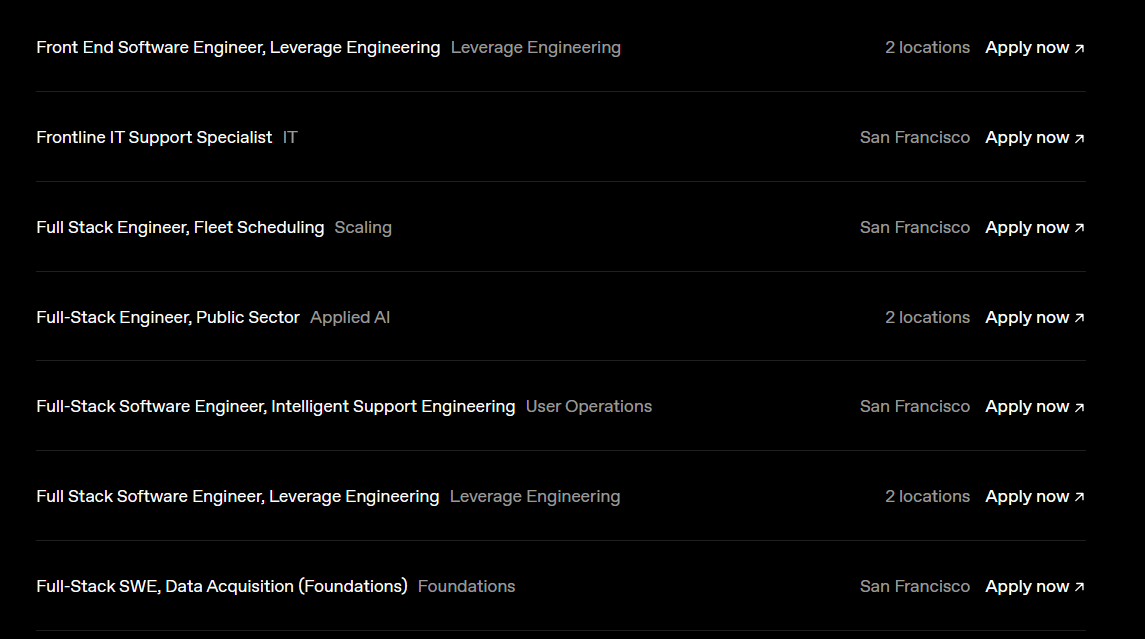Viewport: 1145px width, 639px height.
Task: Open Front End Software Engineer, Leverage Engineering listing
Action: coord(238,47)
